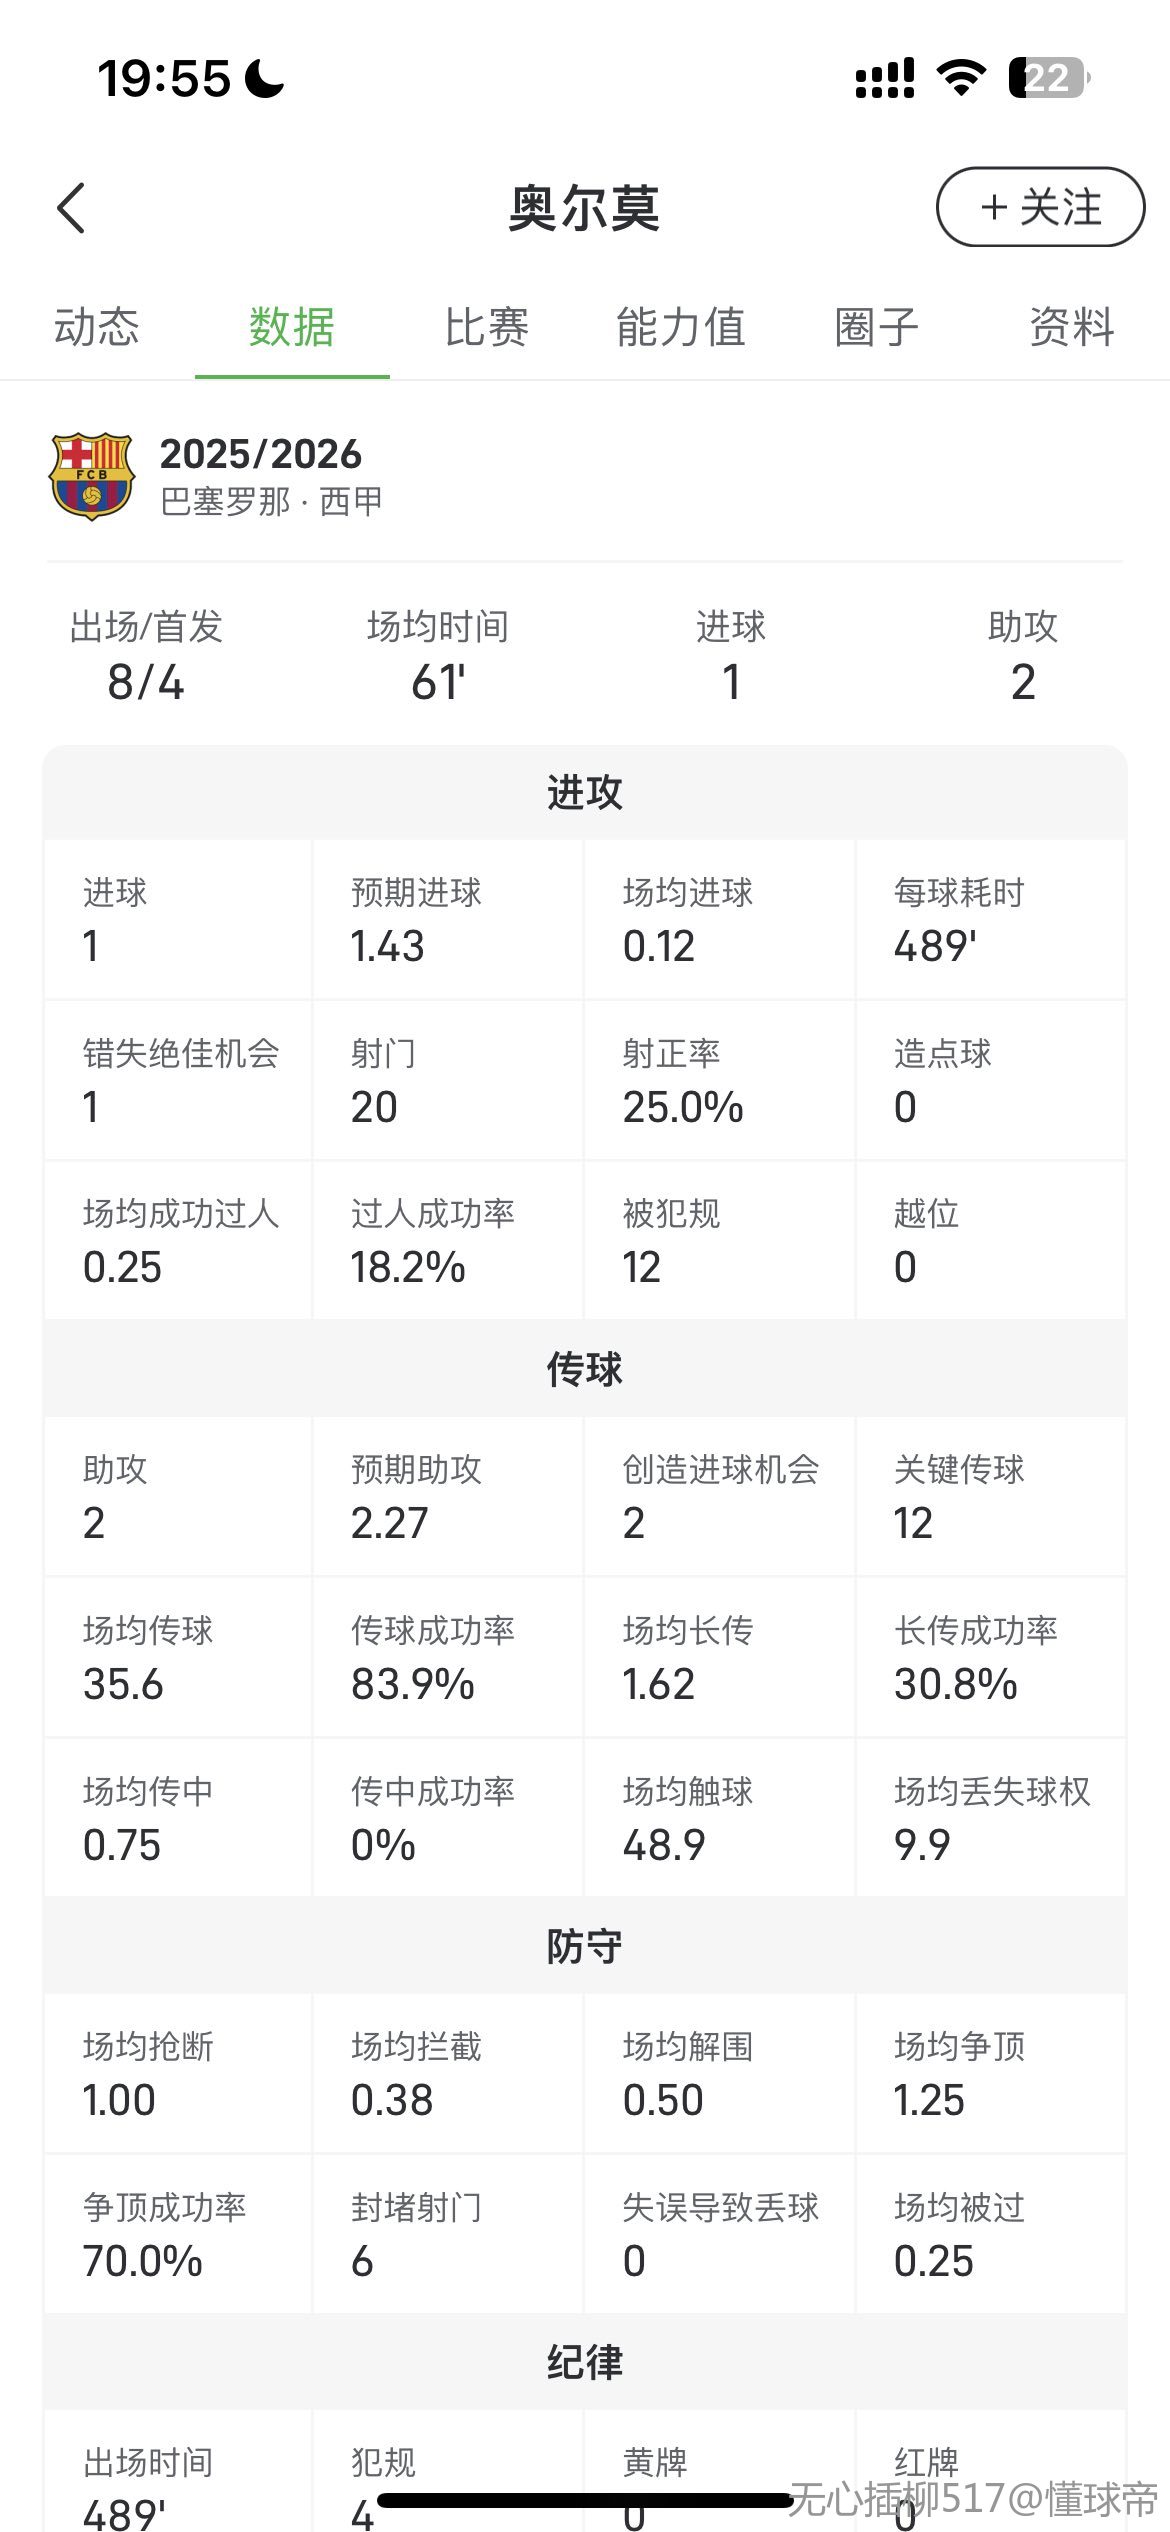The height and width of the screenshot is (2532, 1170).
Task: Open the 能力值 tab
Action: [681, 327]
